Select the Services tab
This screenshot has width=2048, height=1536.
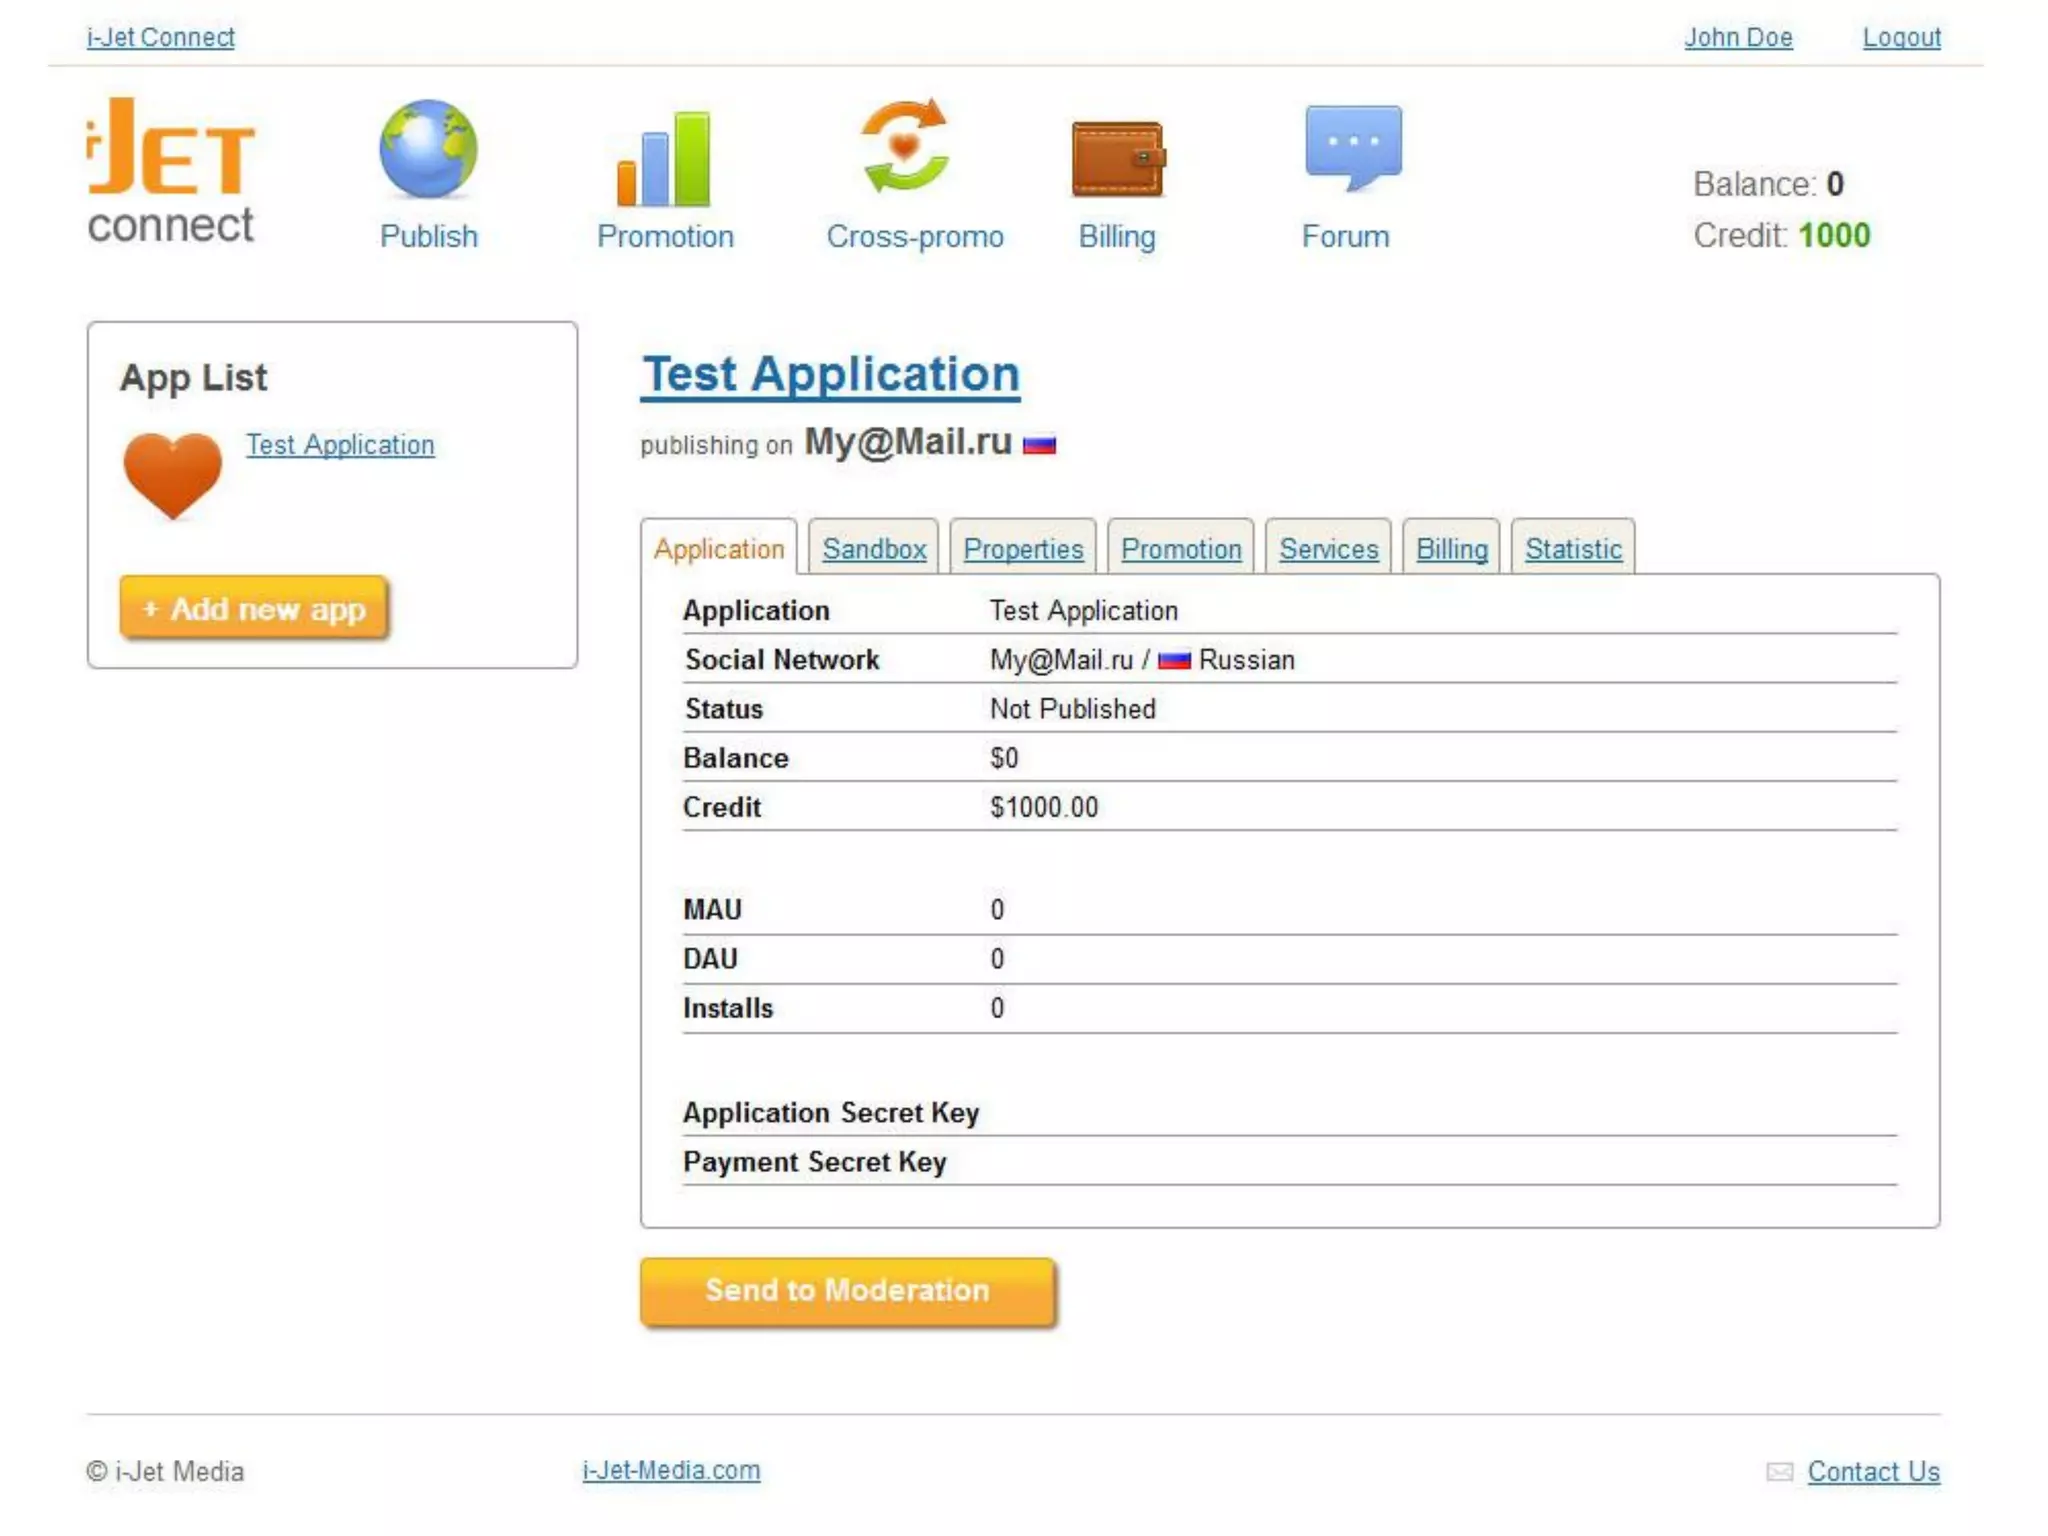1328,549
